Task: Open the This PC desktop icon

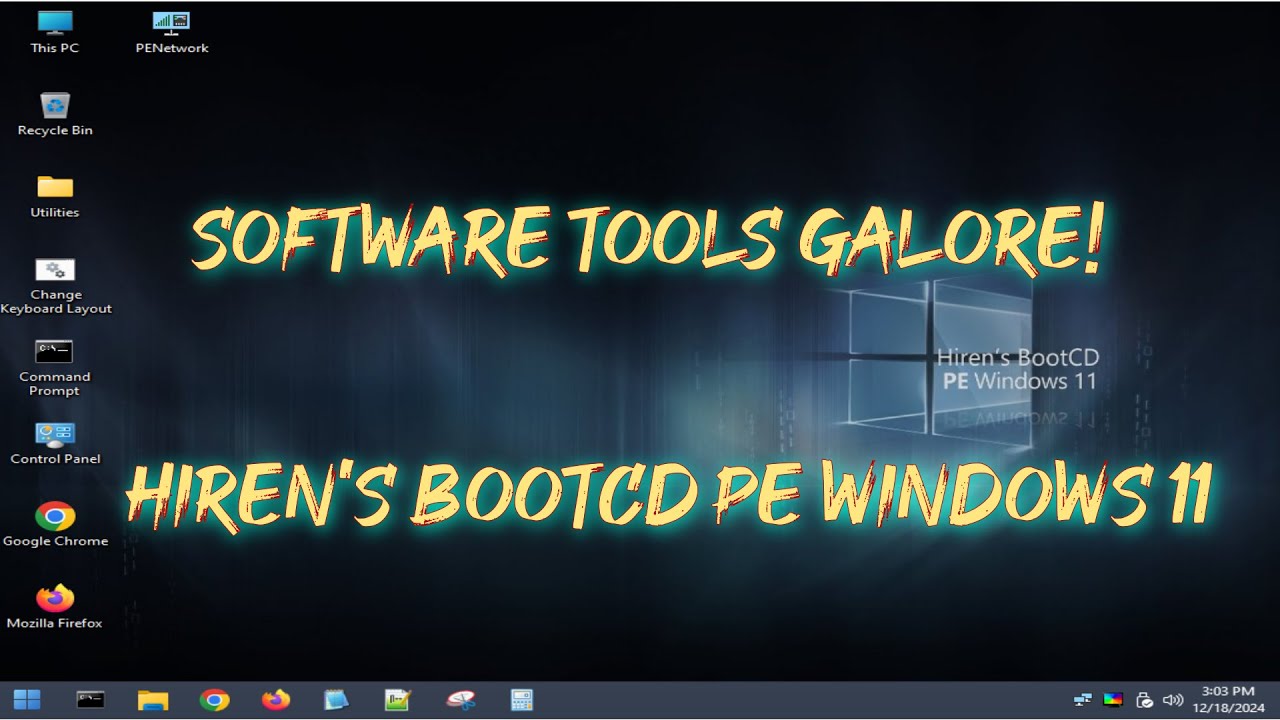Action: [55, 31]
